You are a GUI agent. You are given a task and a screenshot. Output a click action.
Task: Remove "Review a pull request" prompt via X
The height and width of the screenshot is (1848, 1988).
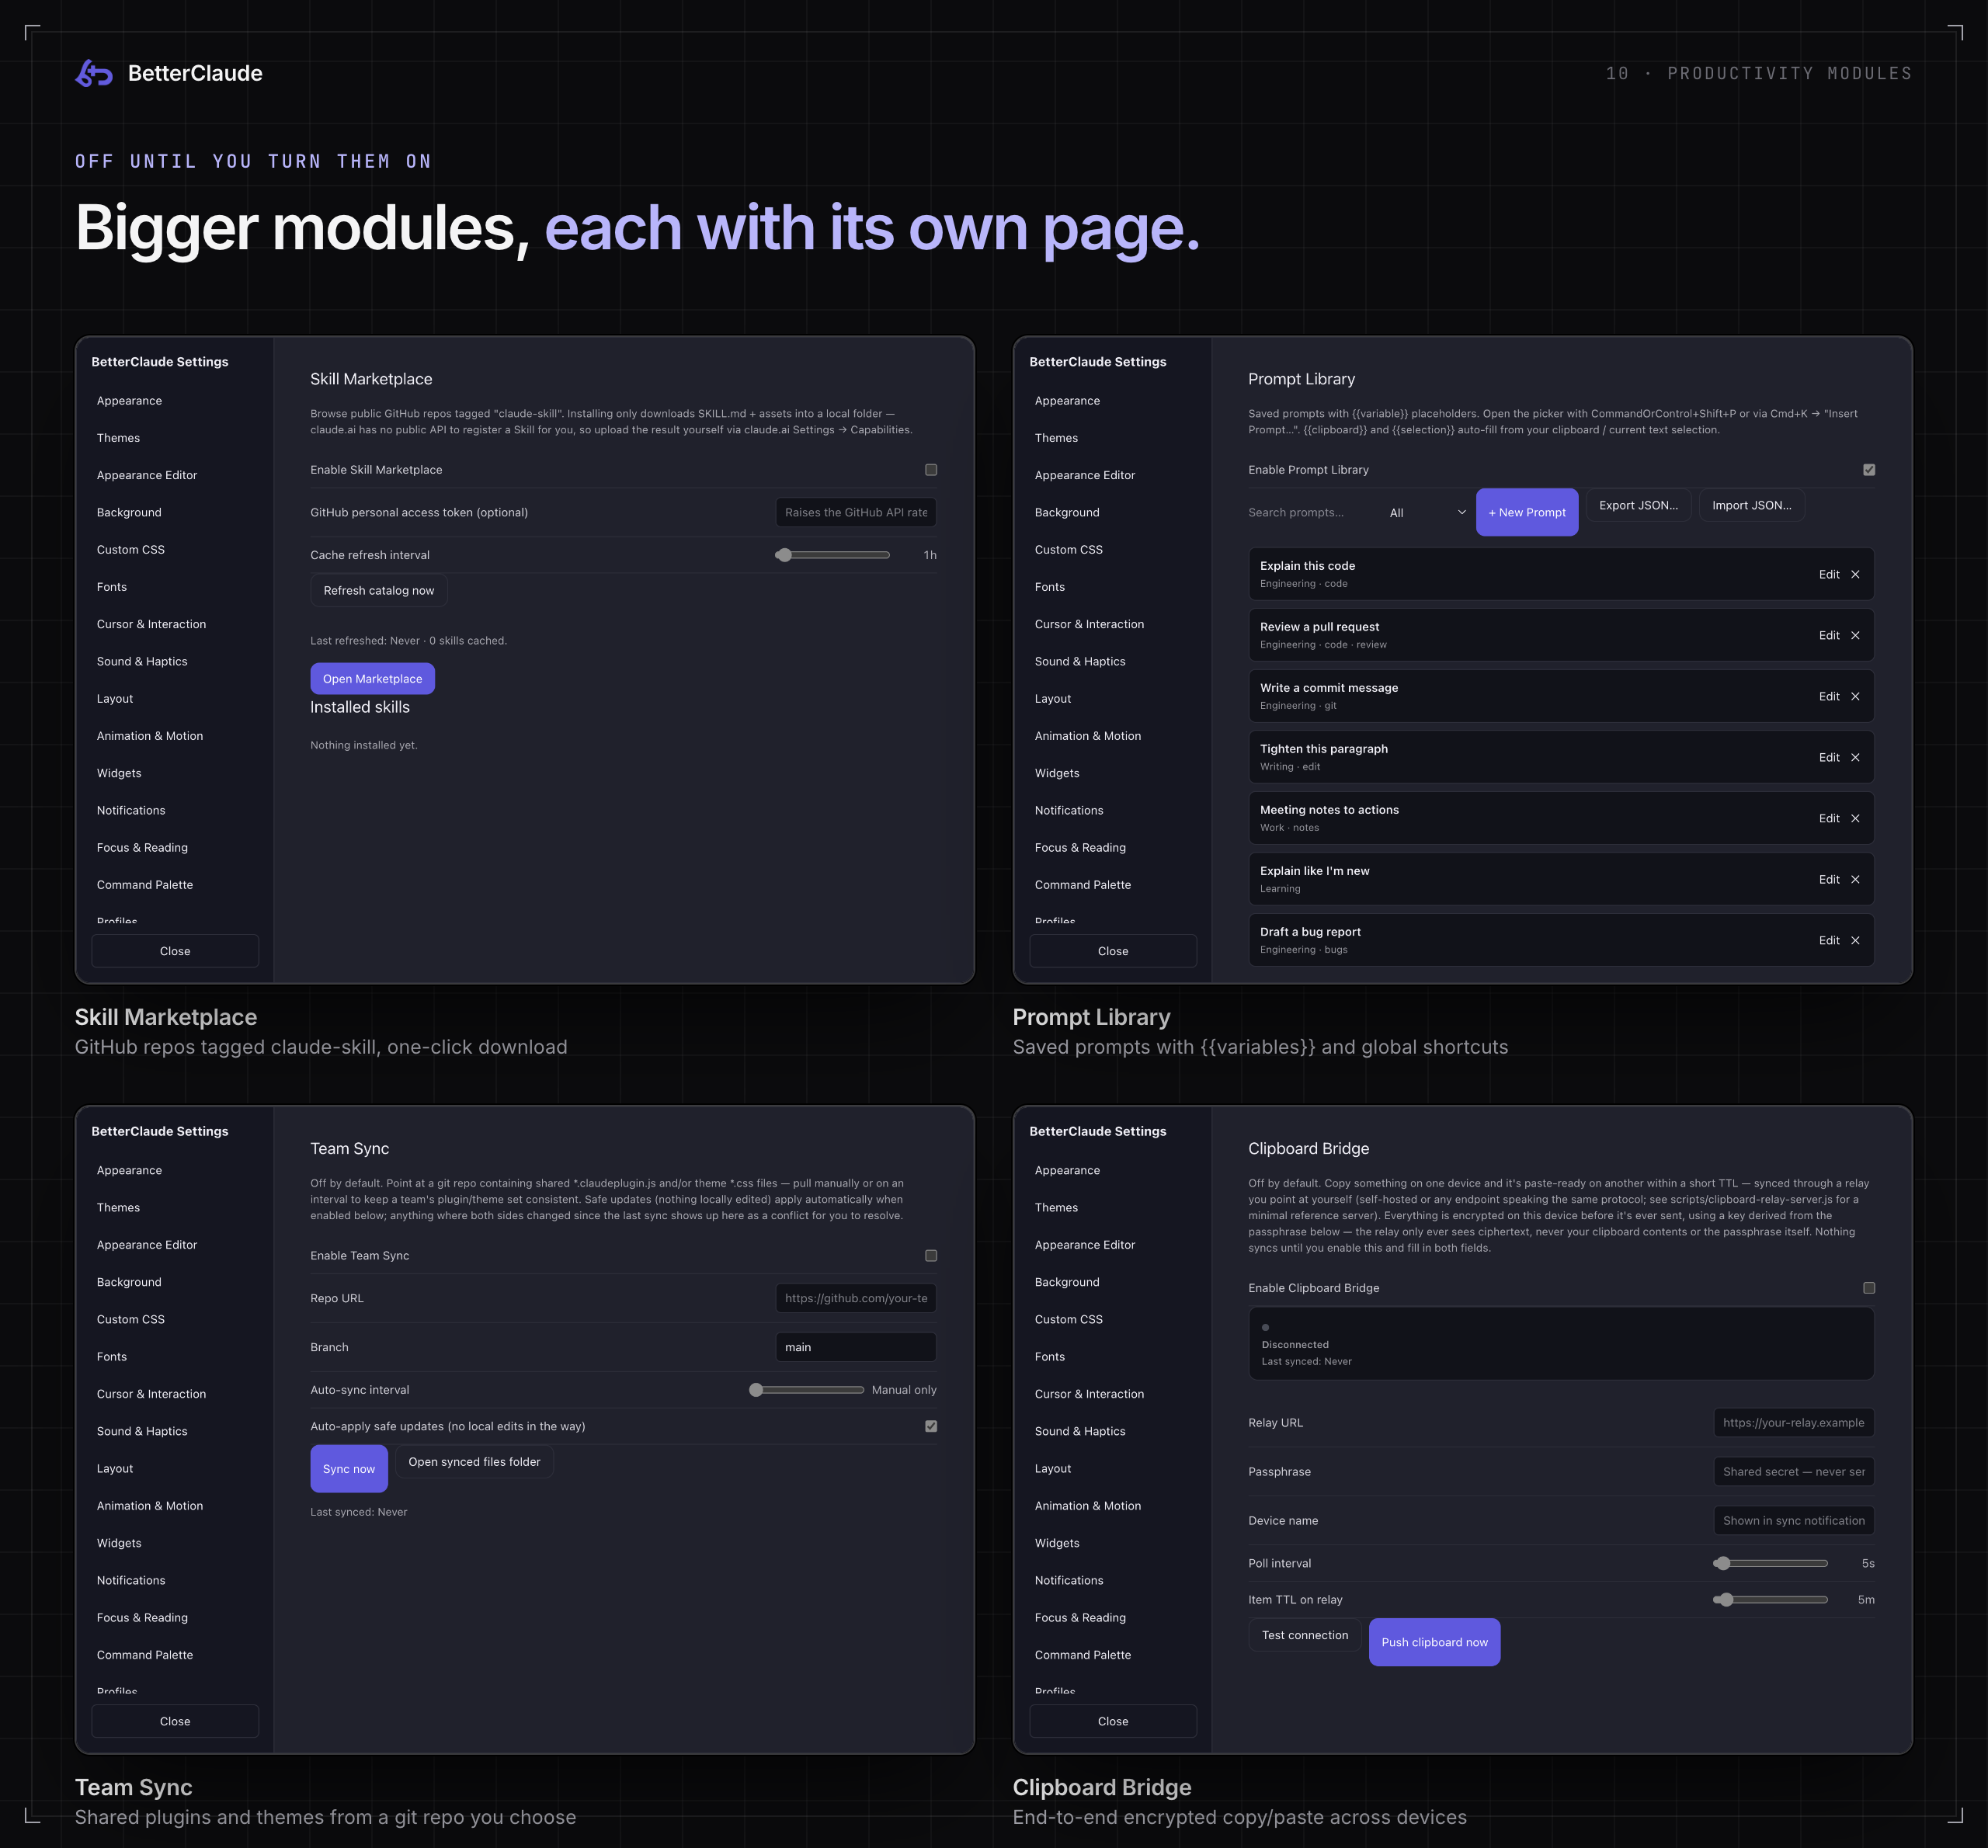(x=1855, y=636)
